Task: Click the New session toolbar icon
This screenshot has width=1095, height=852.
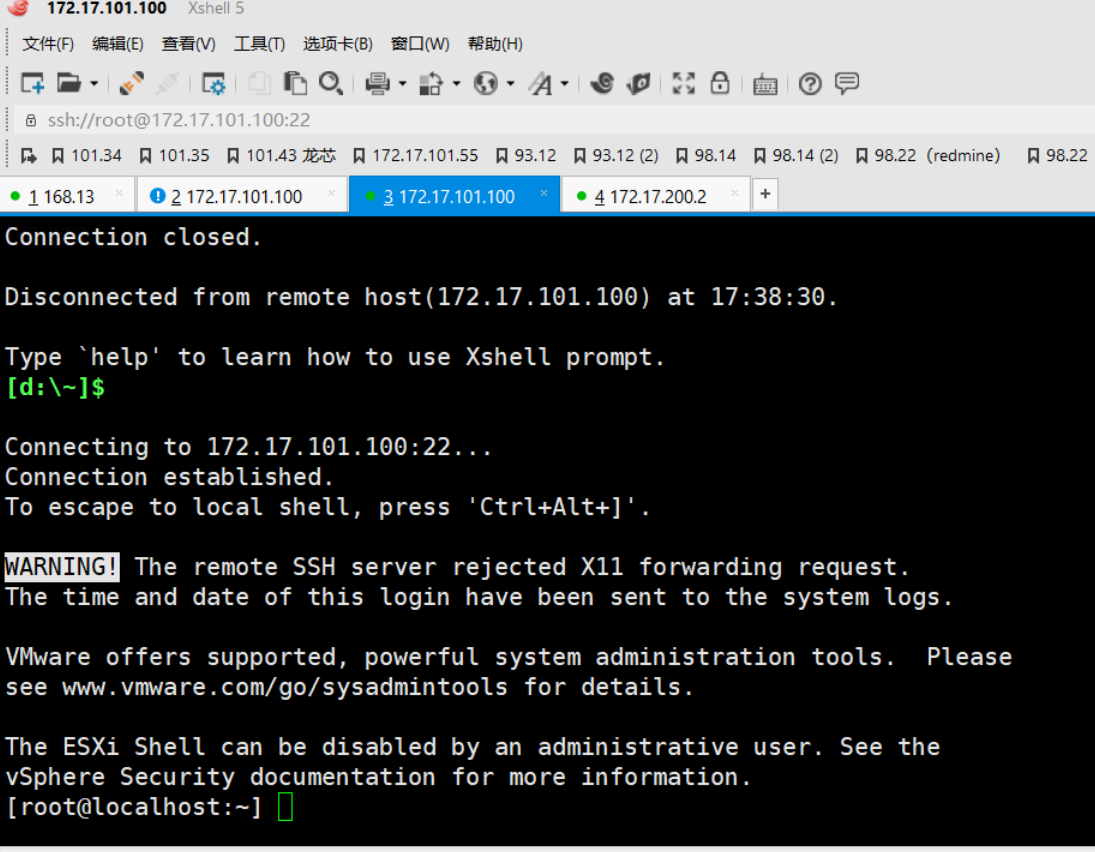Action: 32,84
